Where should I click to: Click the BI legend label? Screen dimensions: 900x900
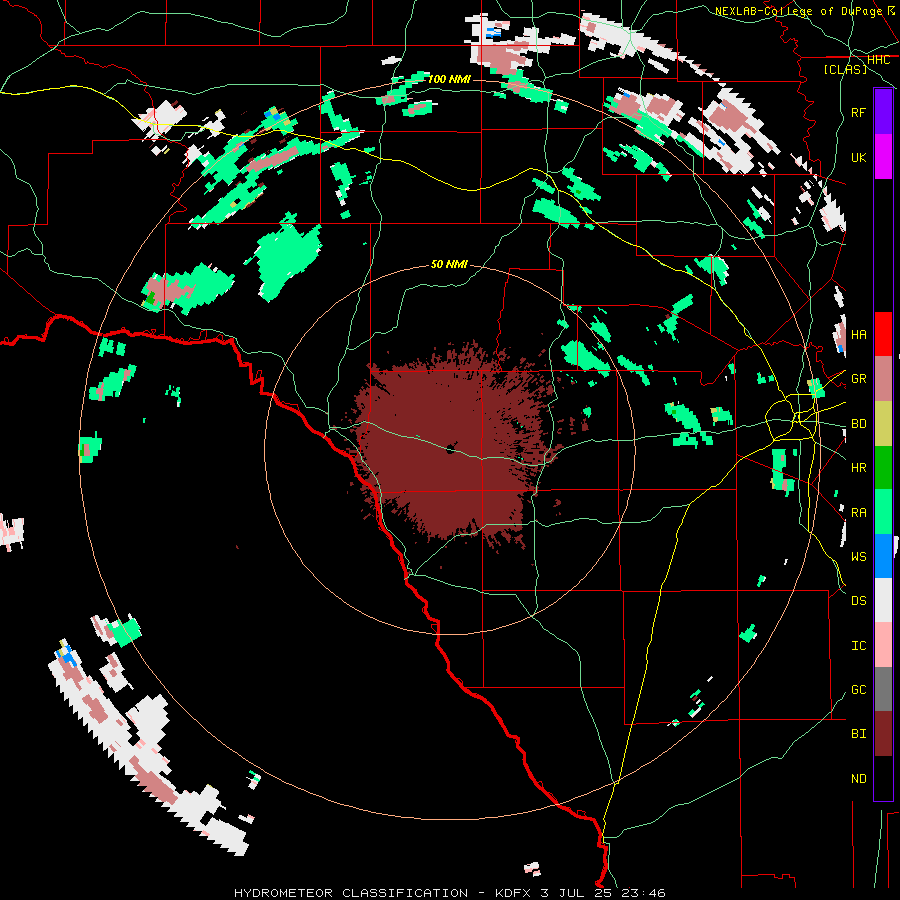tap(859, 734)
